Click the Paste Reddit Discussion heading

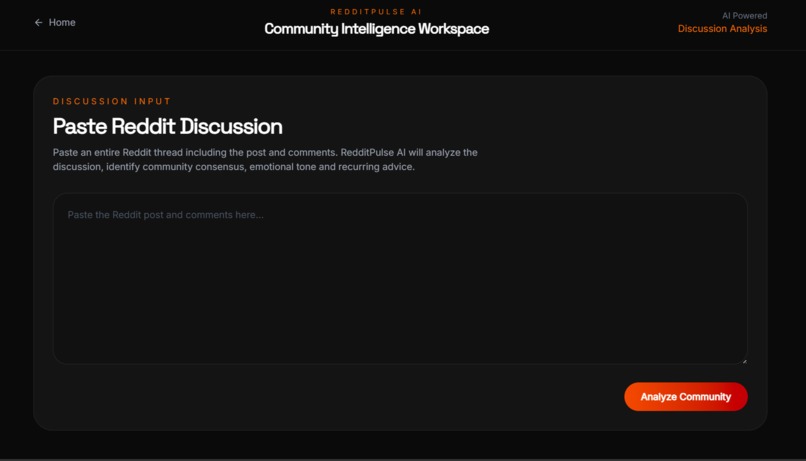coord(168,126)
